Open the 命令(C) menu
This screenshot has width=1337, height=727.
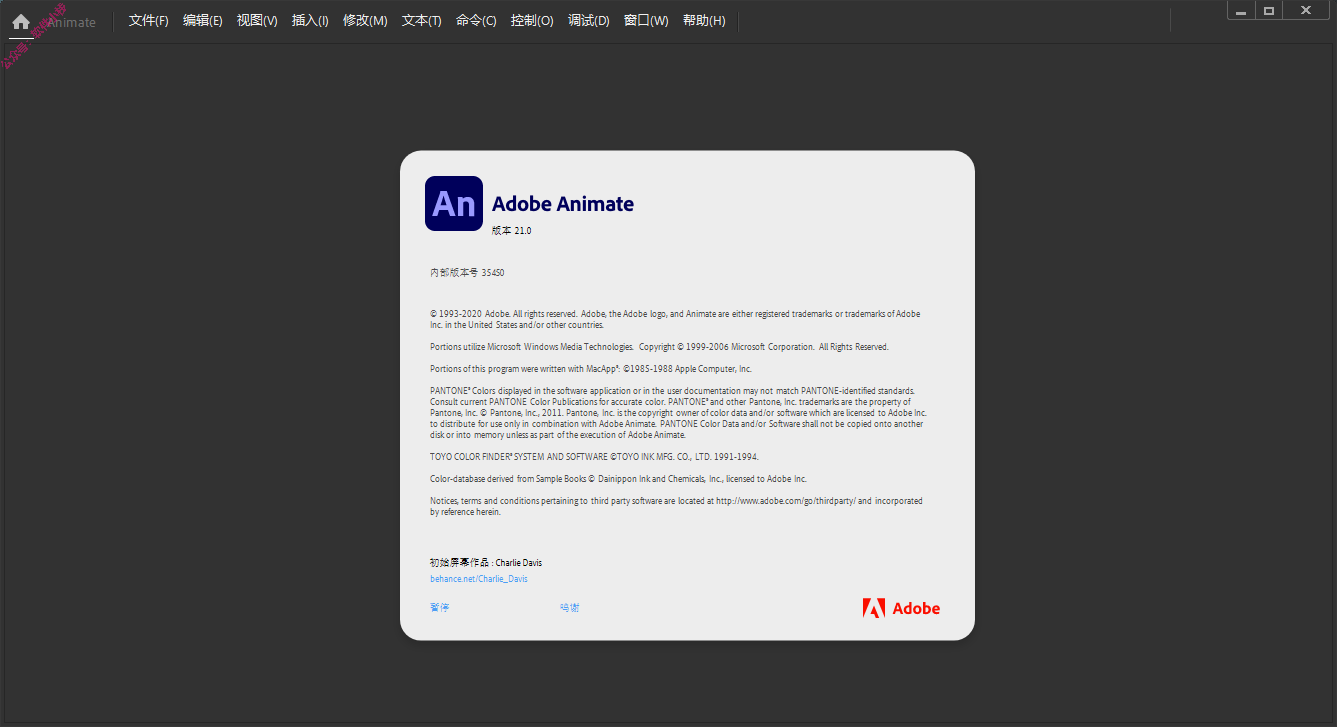(476, 21)
